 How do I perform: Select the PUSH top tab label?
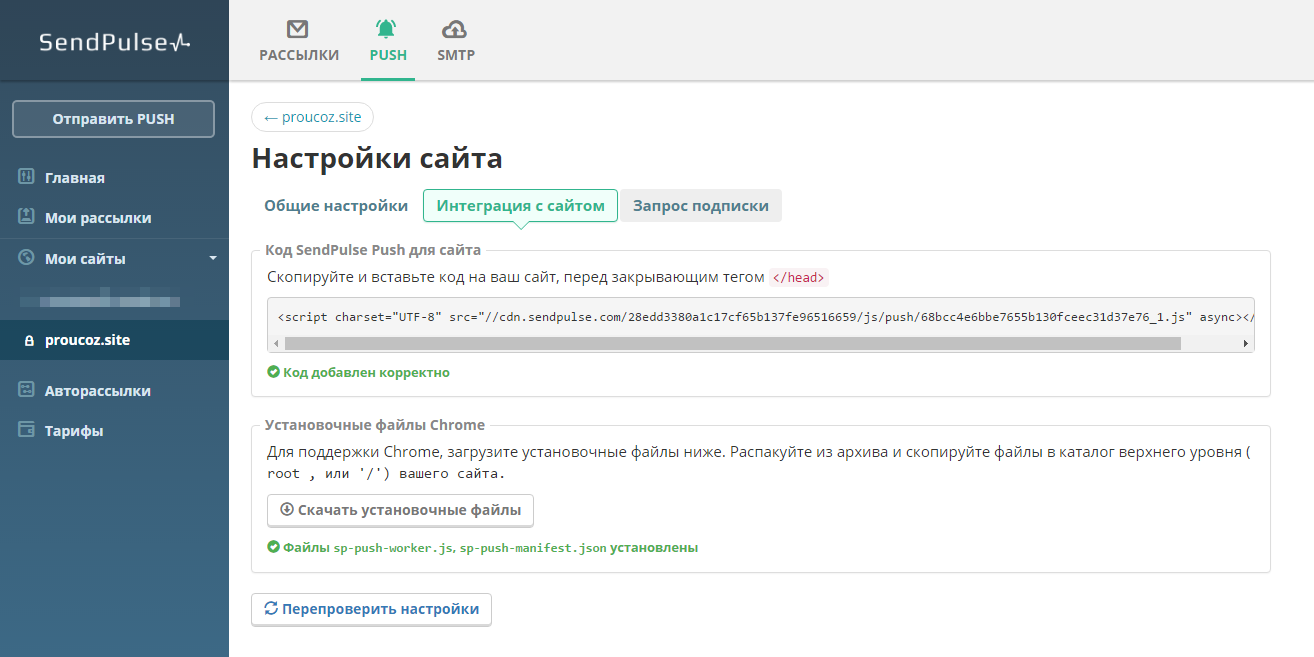pyautogui.click(x=388, y=55)
